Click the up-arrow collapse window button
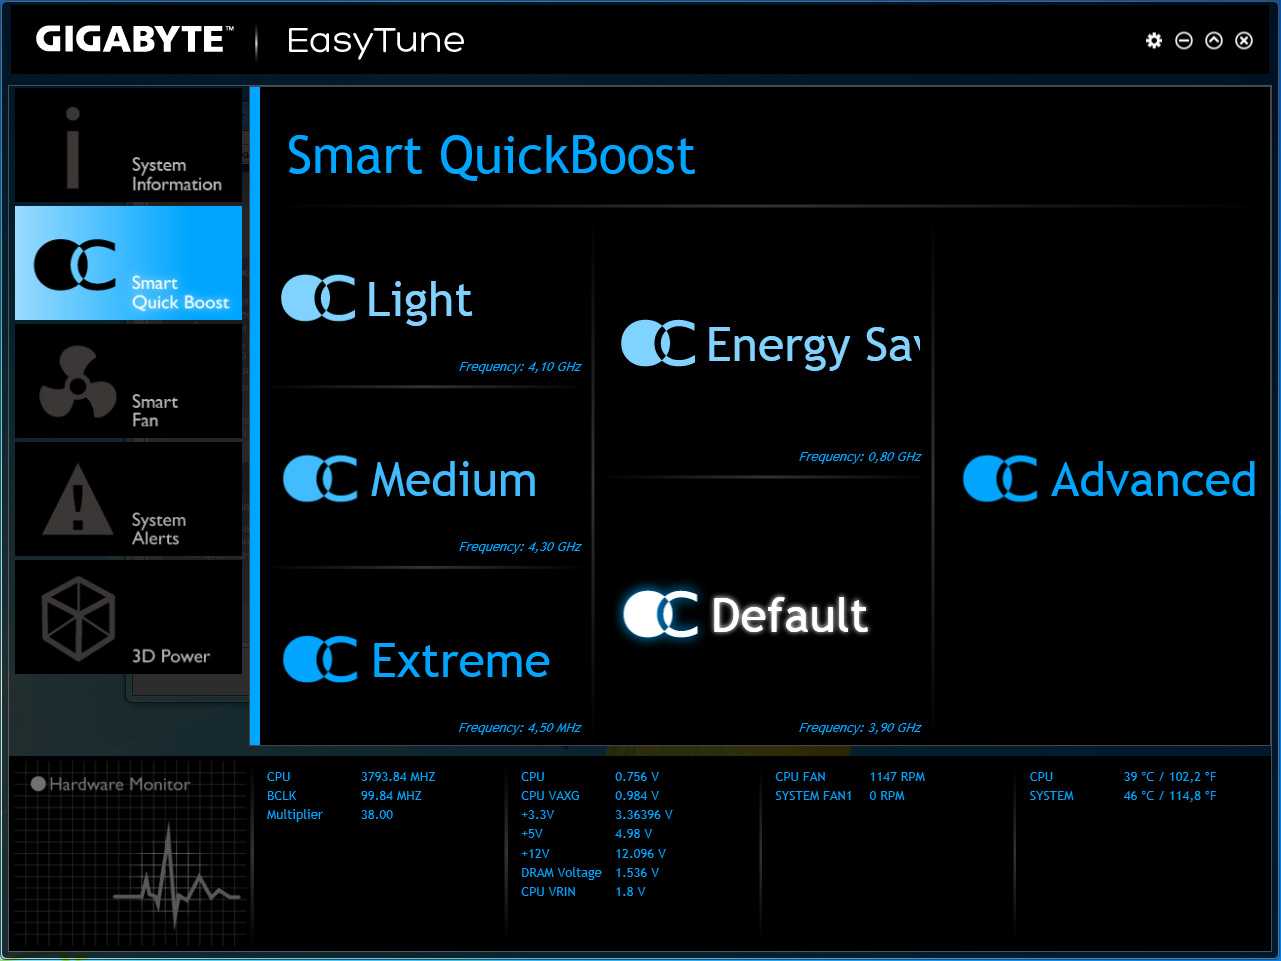 [x=1214, y=40]
